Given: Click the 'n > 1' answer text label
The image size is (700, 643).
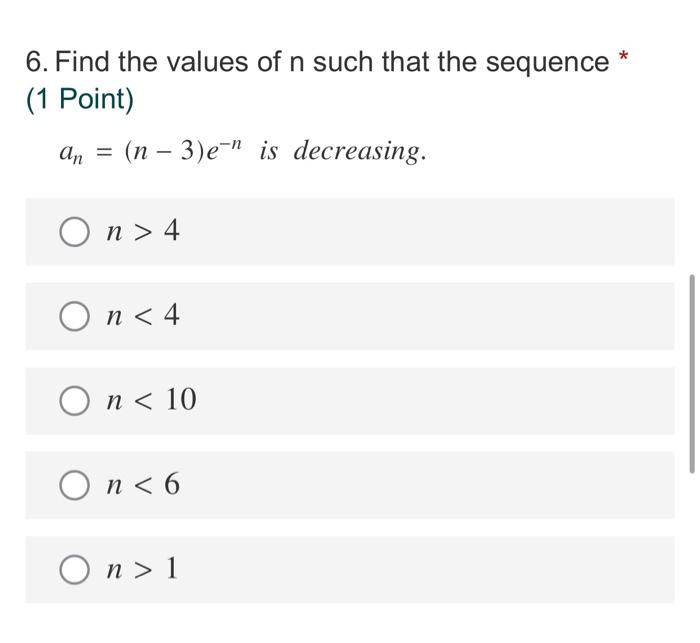Looking at the screenshot, I should click(142, 569).
